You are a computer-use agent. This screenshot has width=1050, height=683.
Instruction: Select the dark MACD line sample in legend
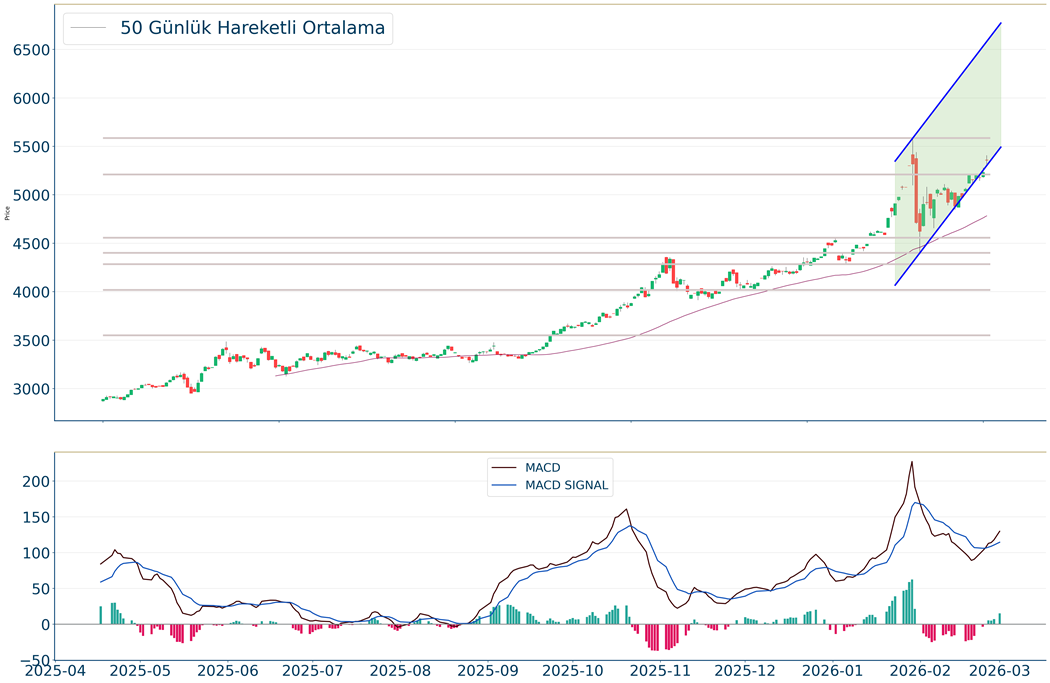(x=504, y=467)
